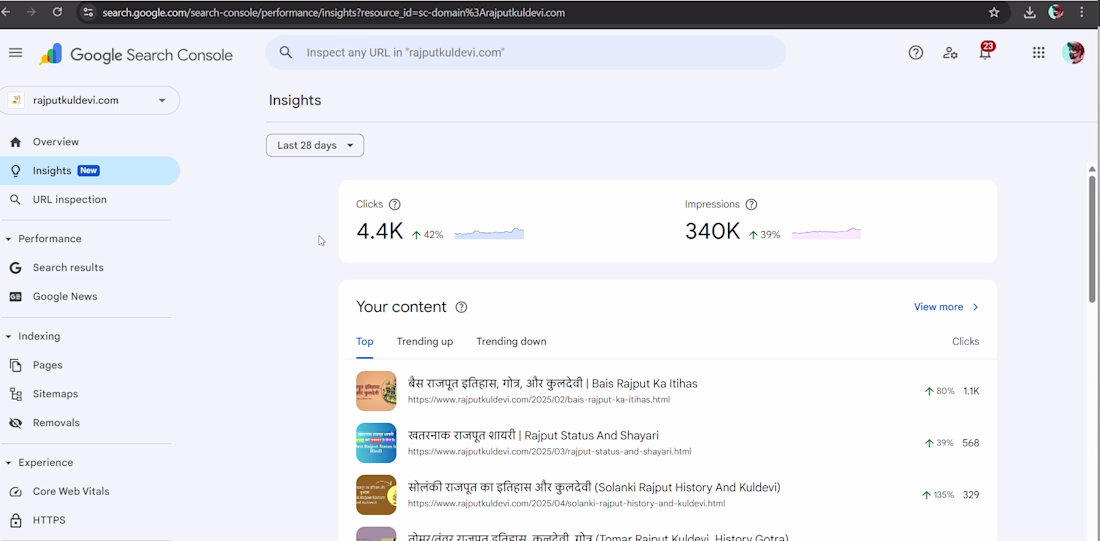Click the 1.1K clicks count

pos(971,391)
